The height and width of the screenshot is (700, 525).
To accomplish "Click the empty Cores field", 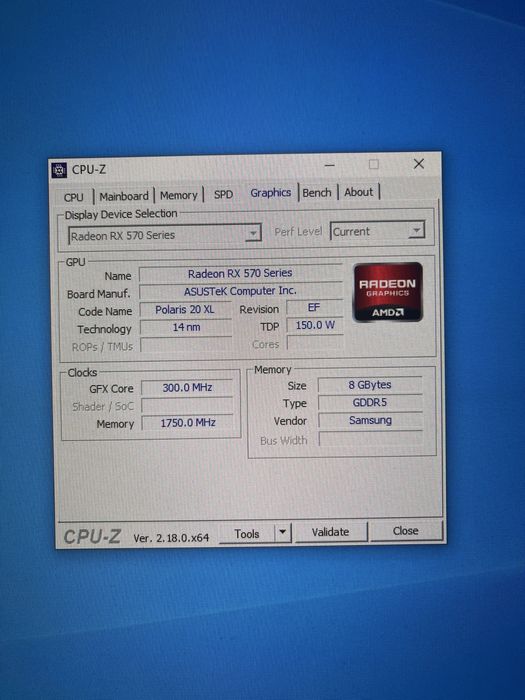I will point(315,343).
